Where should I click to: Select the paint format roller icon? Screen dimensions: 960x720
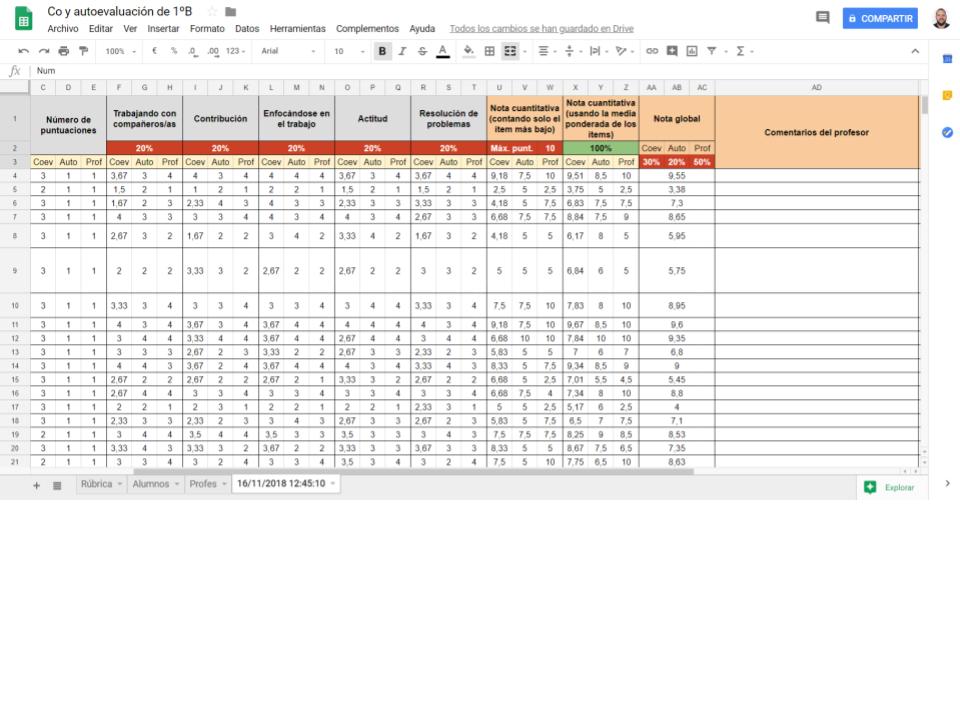click(84, 51)
